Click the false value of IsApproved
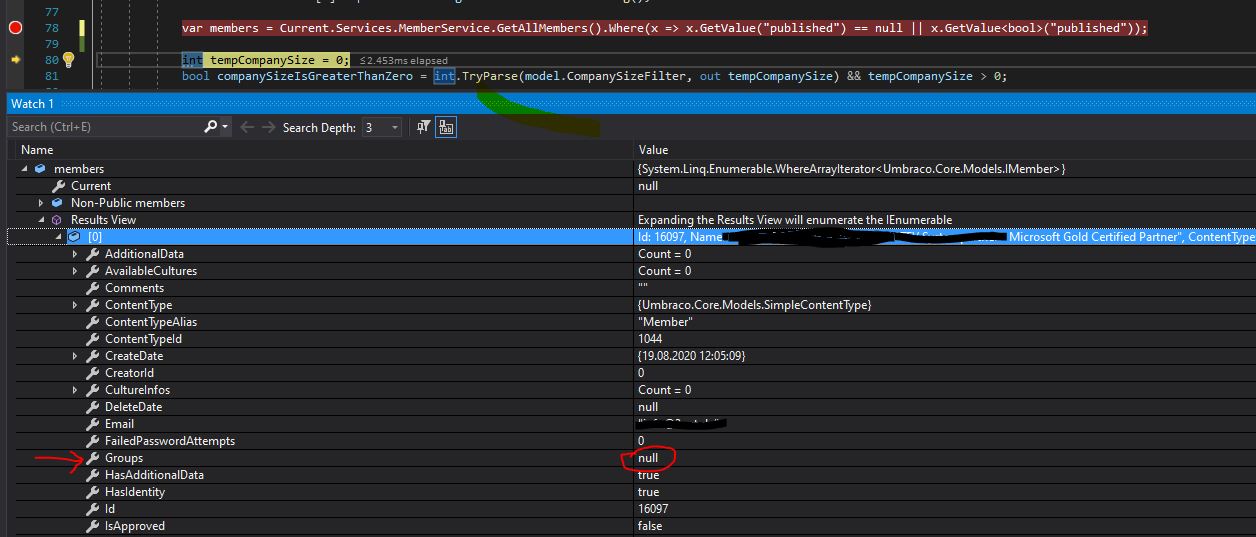This screenshot has width=1256, height=537. [x=650, y=526]
